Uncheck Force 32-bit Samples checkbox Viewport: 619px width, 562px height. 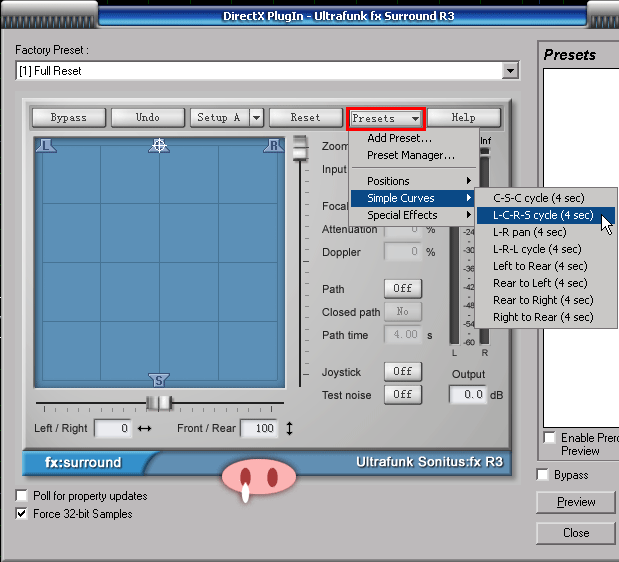(x=21, y=514)
